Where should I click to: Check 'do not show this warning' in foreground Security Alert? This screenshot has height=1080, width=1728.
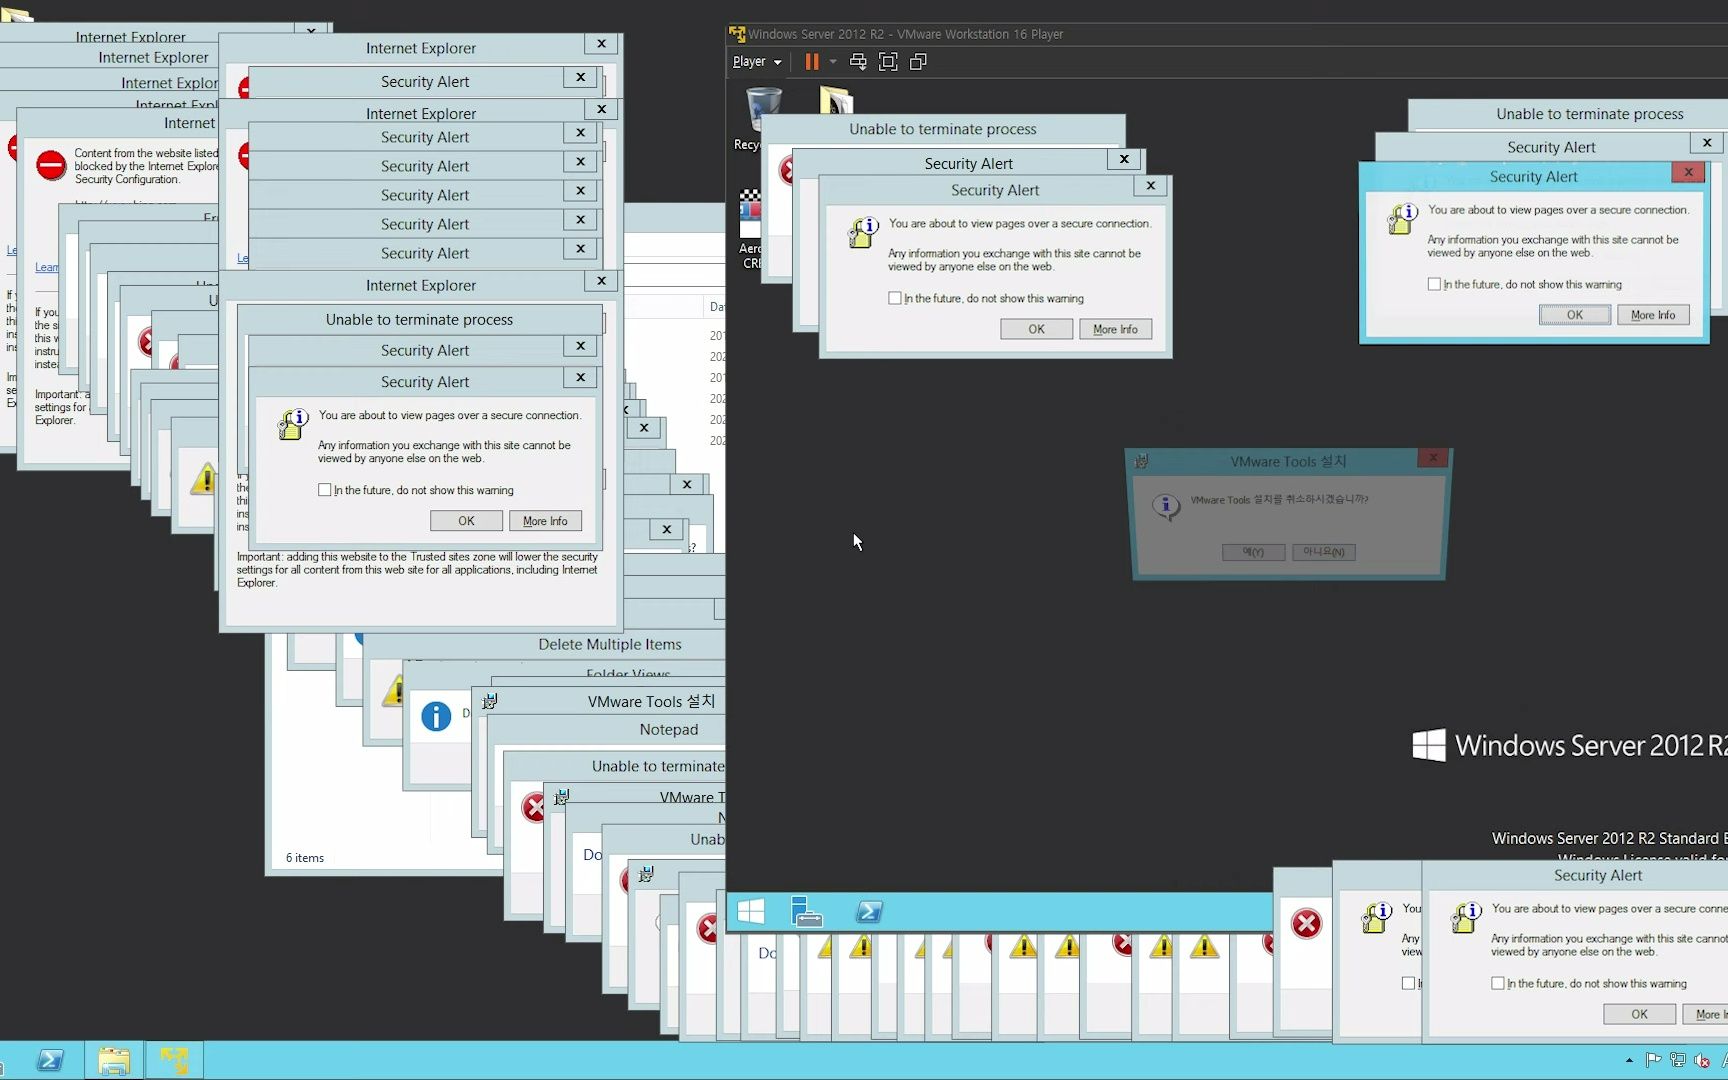pos(325,489)
